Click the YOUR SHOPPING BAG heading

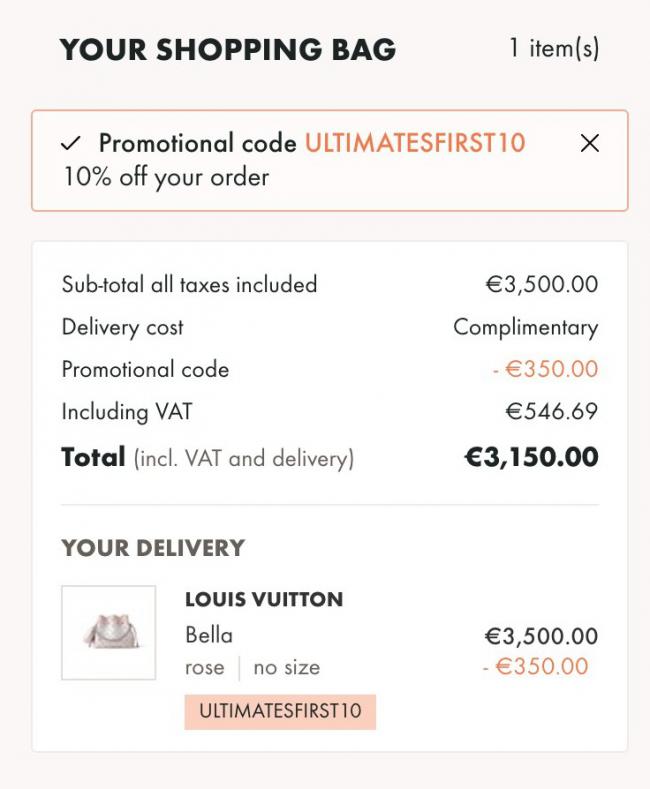pos(228,49)
